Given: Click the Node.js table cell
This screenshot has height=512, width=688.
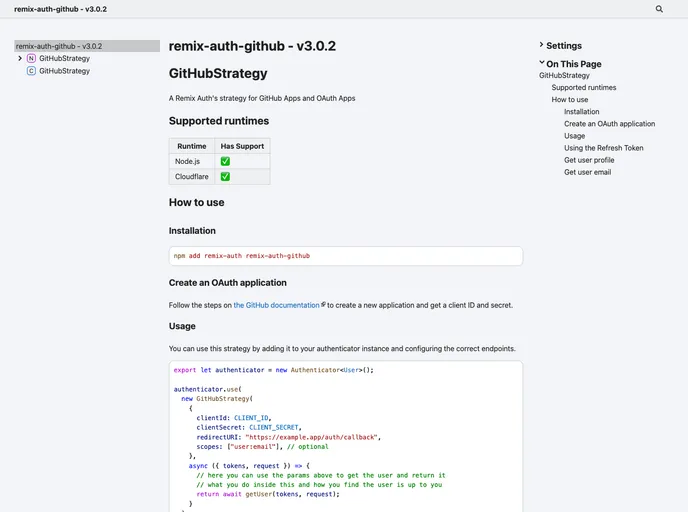Looking at the screenshot, I should (192, 161).
